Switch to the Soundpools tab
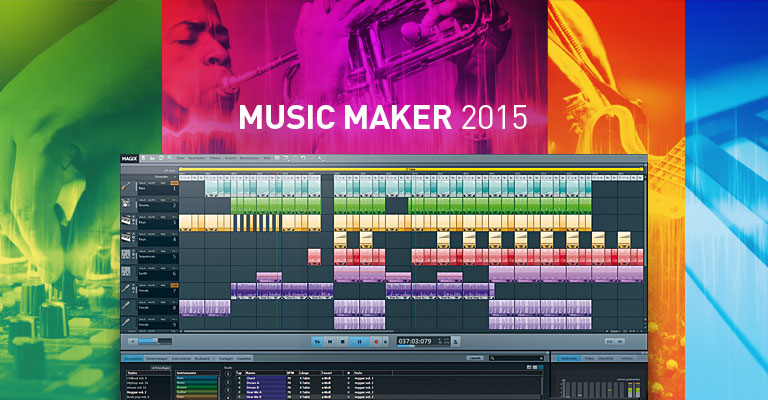 pos(133,359)
